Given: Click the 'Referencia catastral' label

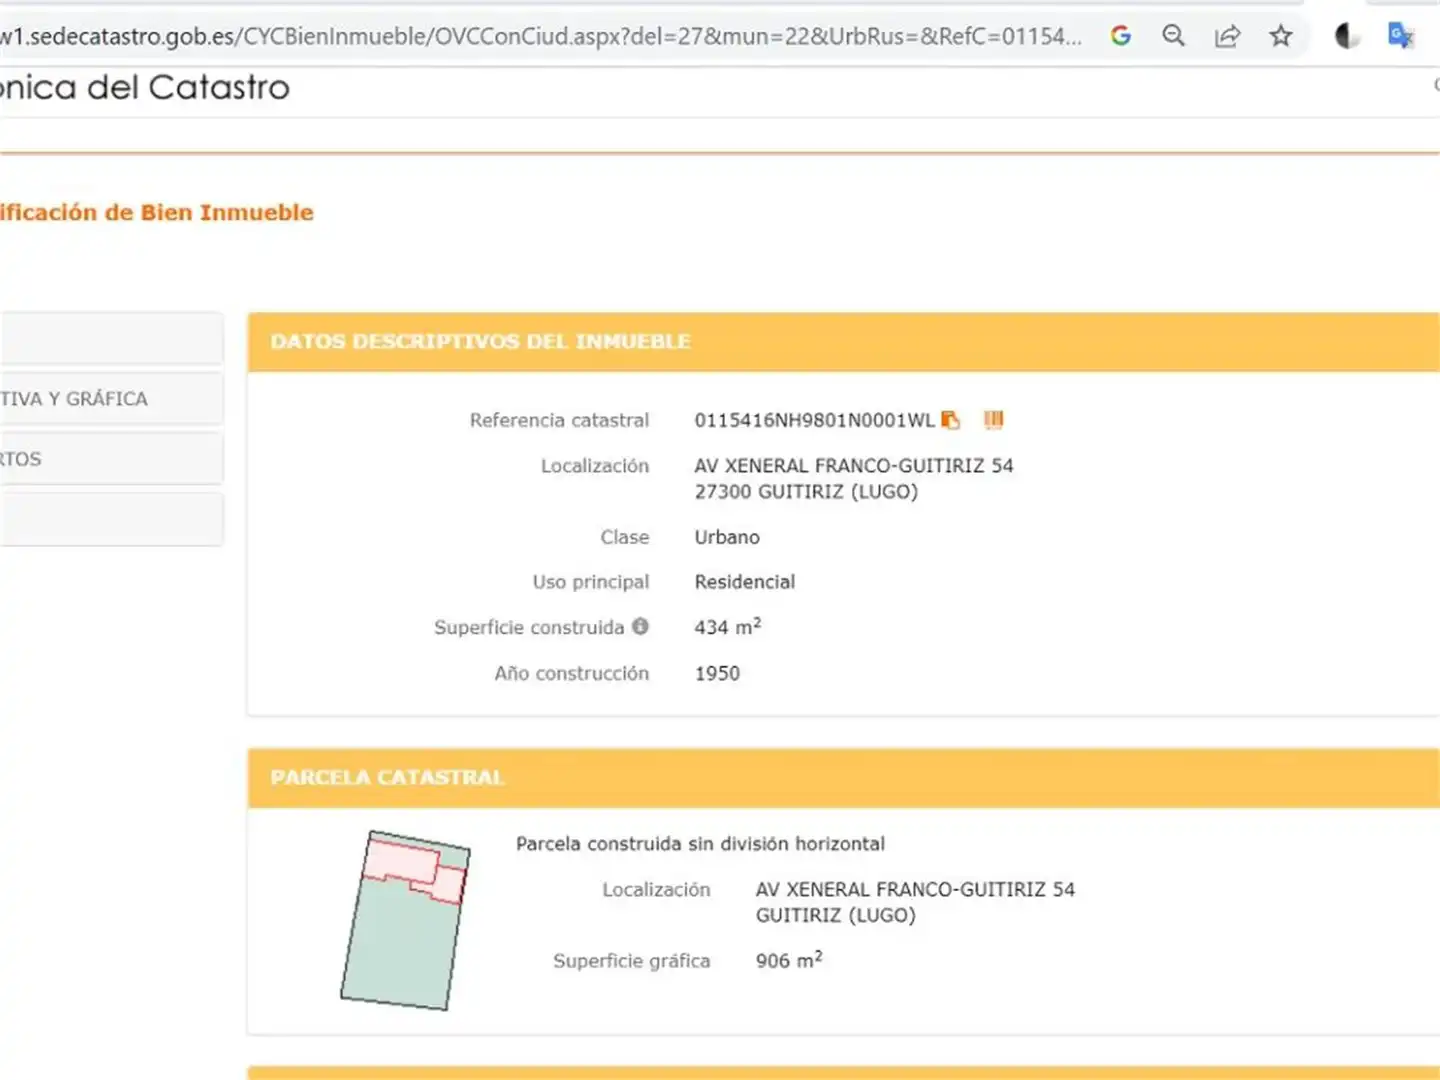Looking at the screenshot, I should pos(559,420).
